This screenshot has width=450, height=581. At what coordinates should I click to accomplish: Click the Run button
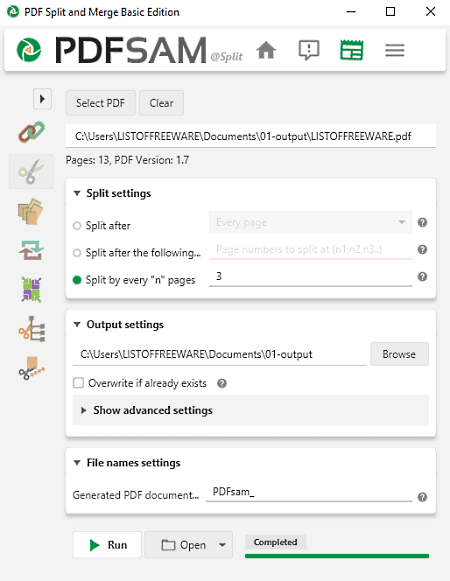pyautogui.click(x=107, y=545)
